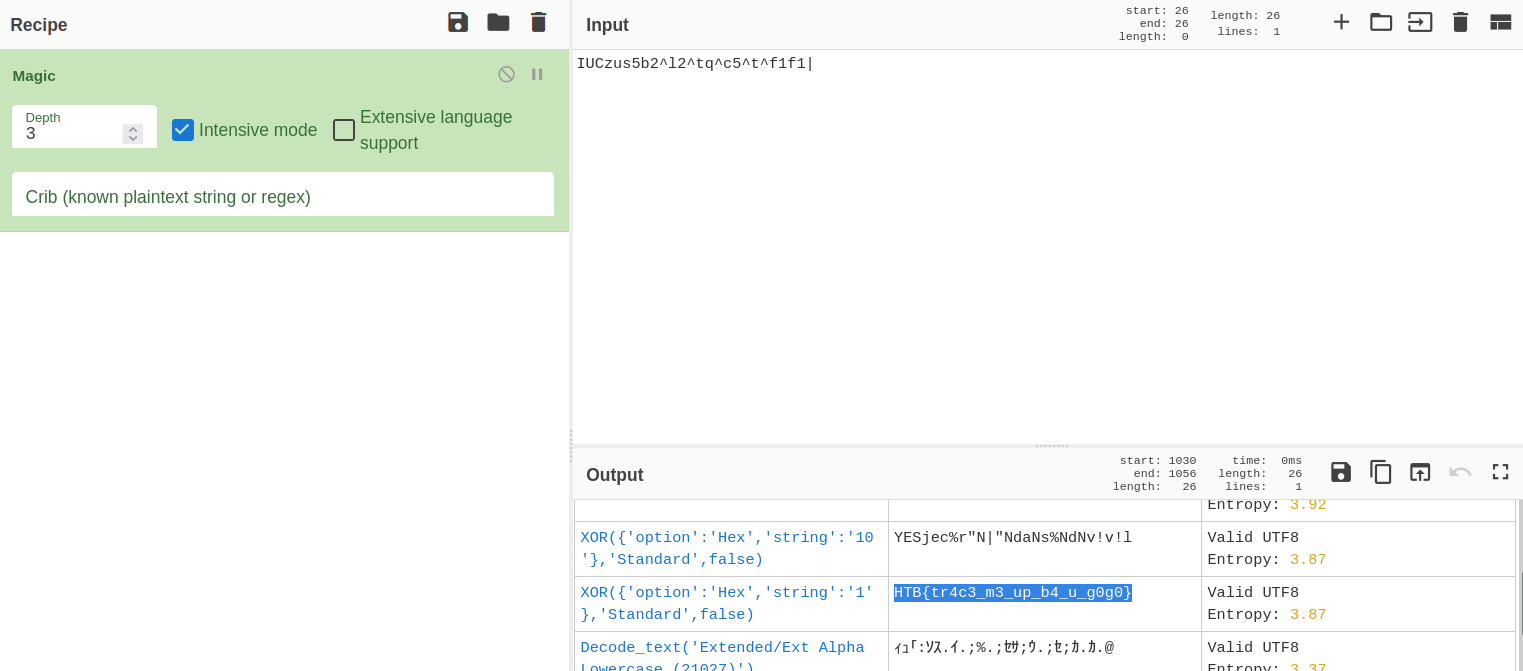Save output to file
Screen dimensions: 1523x671
1341,472
